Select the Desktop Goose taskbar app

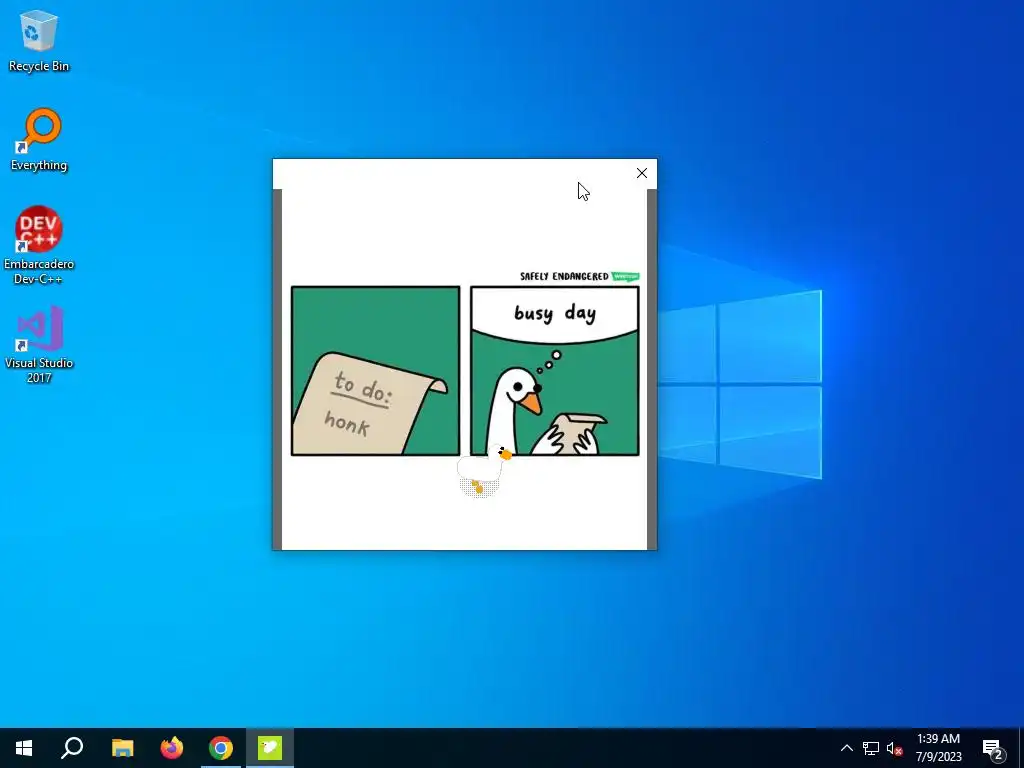pos(270,748)
